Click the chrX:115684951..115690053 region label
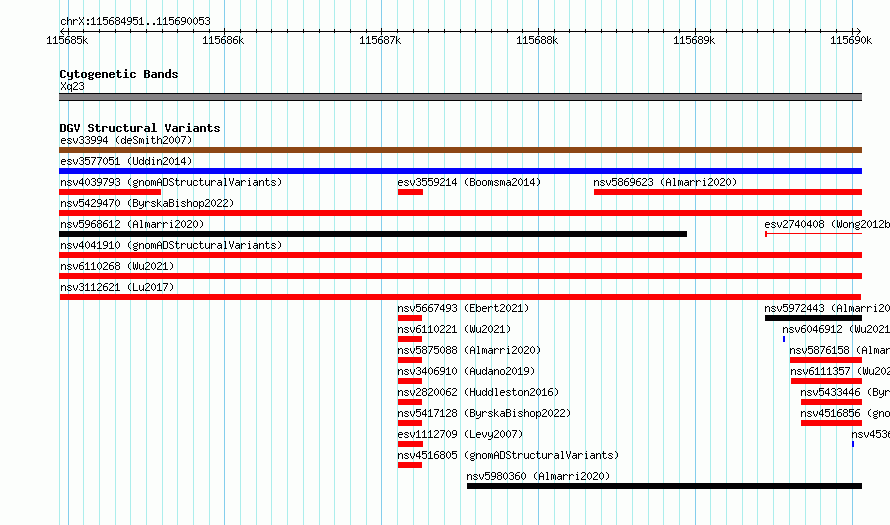This screenshot has height=525, width=890. pyautogui.click(x=135, y=22)
